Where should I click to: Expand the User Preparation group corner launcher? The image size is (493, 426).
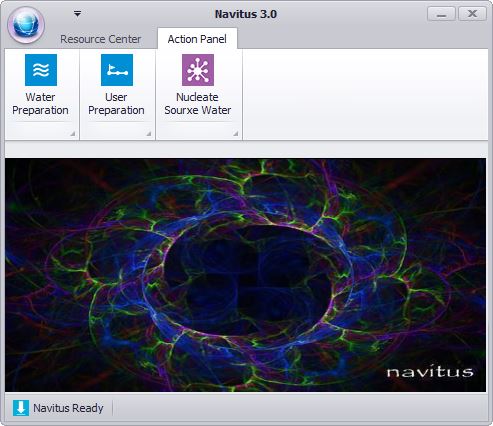[149, 134]
